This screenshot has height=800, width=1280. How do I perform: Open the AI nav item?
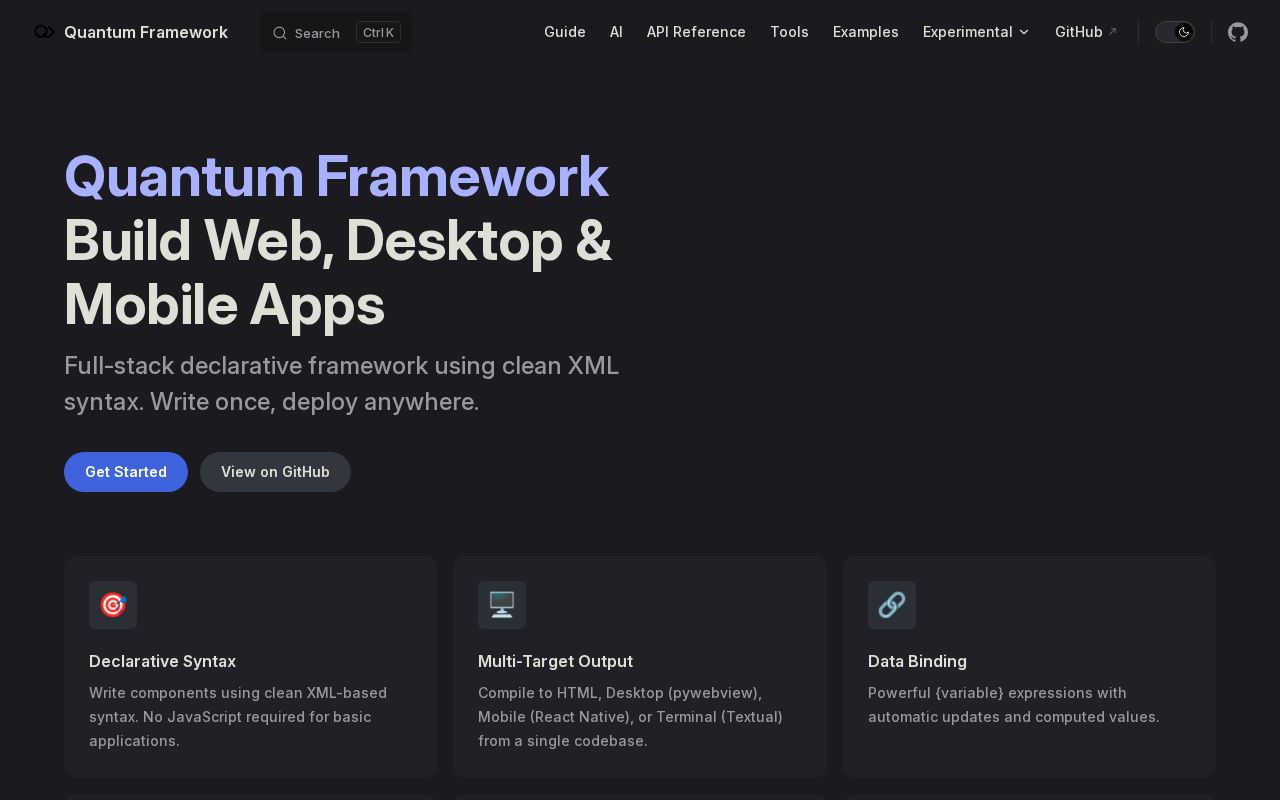point(616,32)
